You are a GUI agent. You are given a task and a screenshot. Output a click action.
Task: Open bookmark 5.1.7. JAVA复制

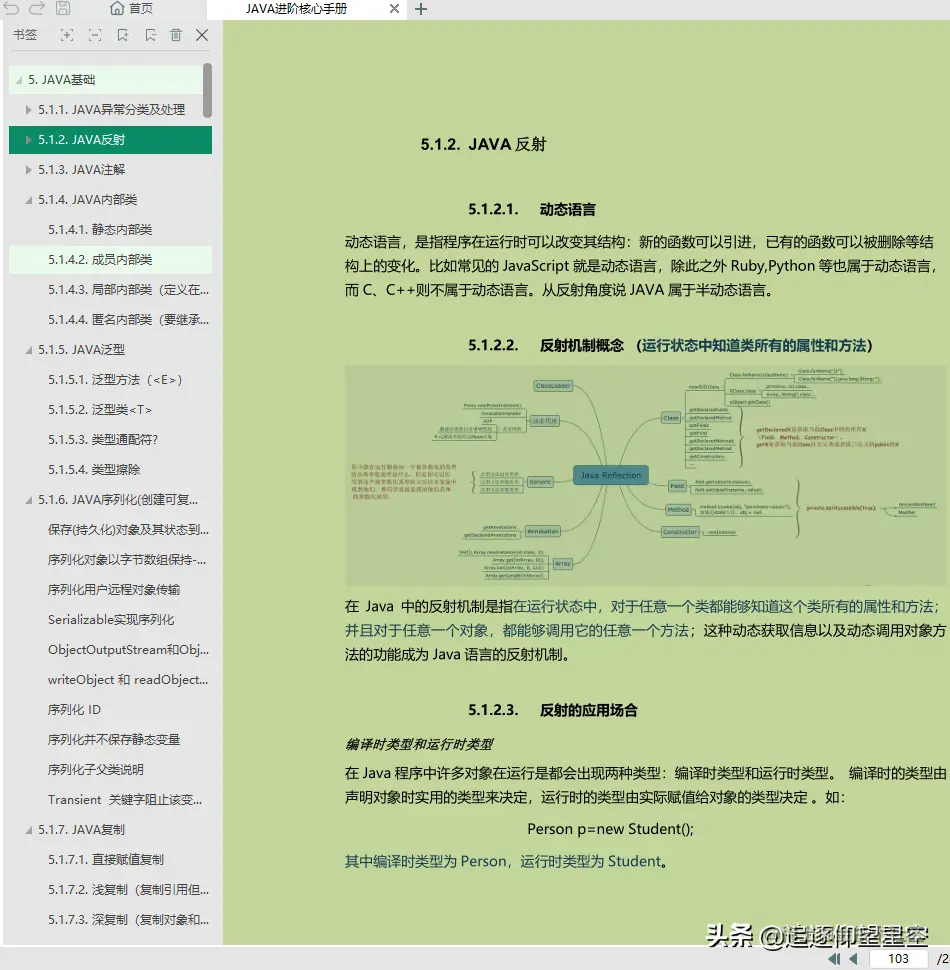coord(82,830)
